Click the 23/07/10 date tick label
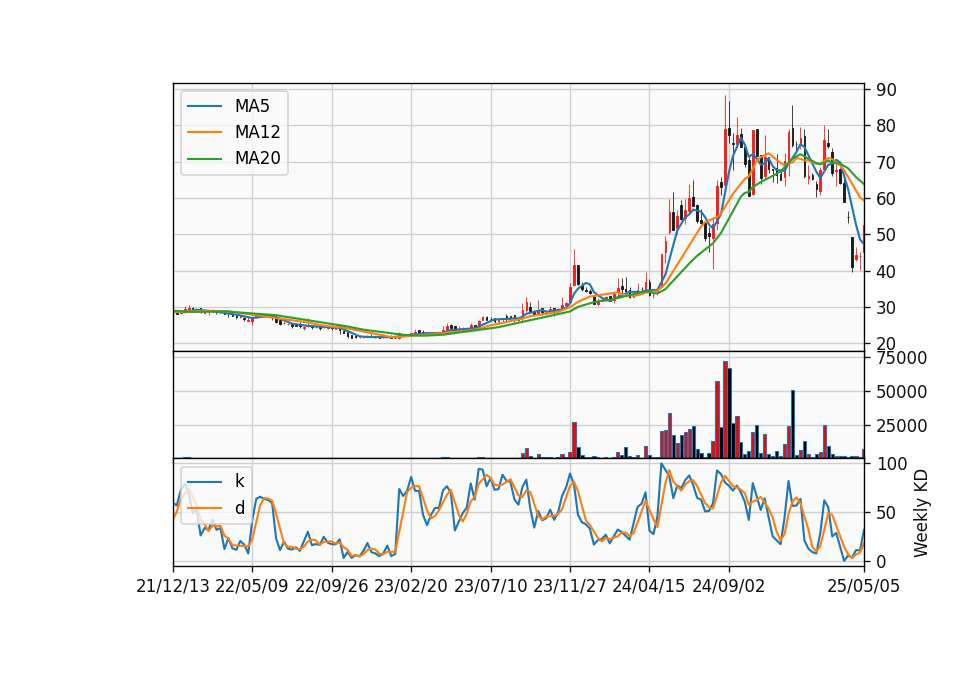Viewport: 960px width, 690px height. click(490, 587)
